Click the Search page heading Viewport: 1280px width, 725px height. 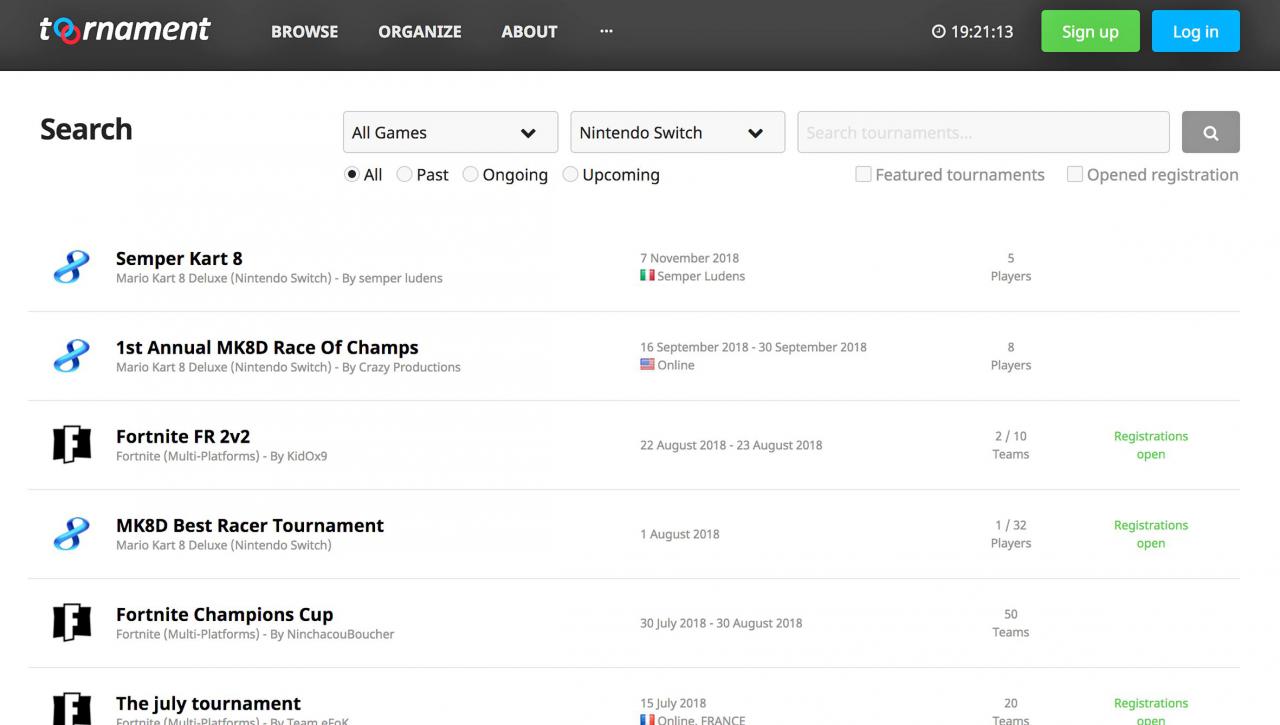point(86,129)
